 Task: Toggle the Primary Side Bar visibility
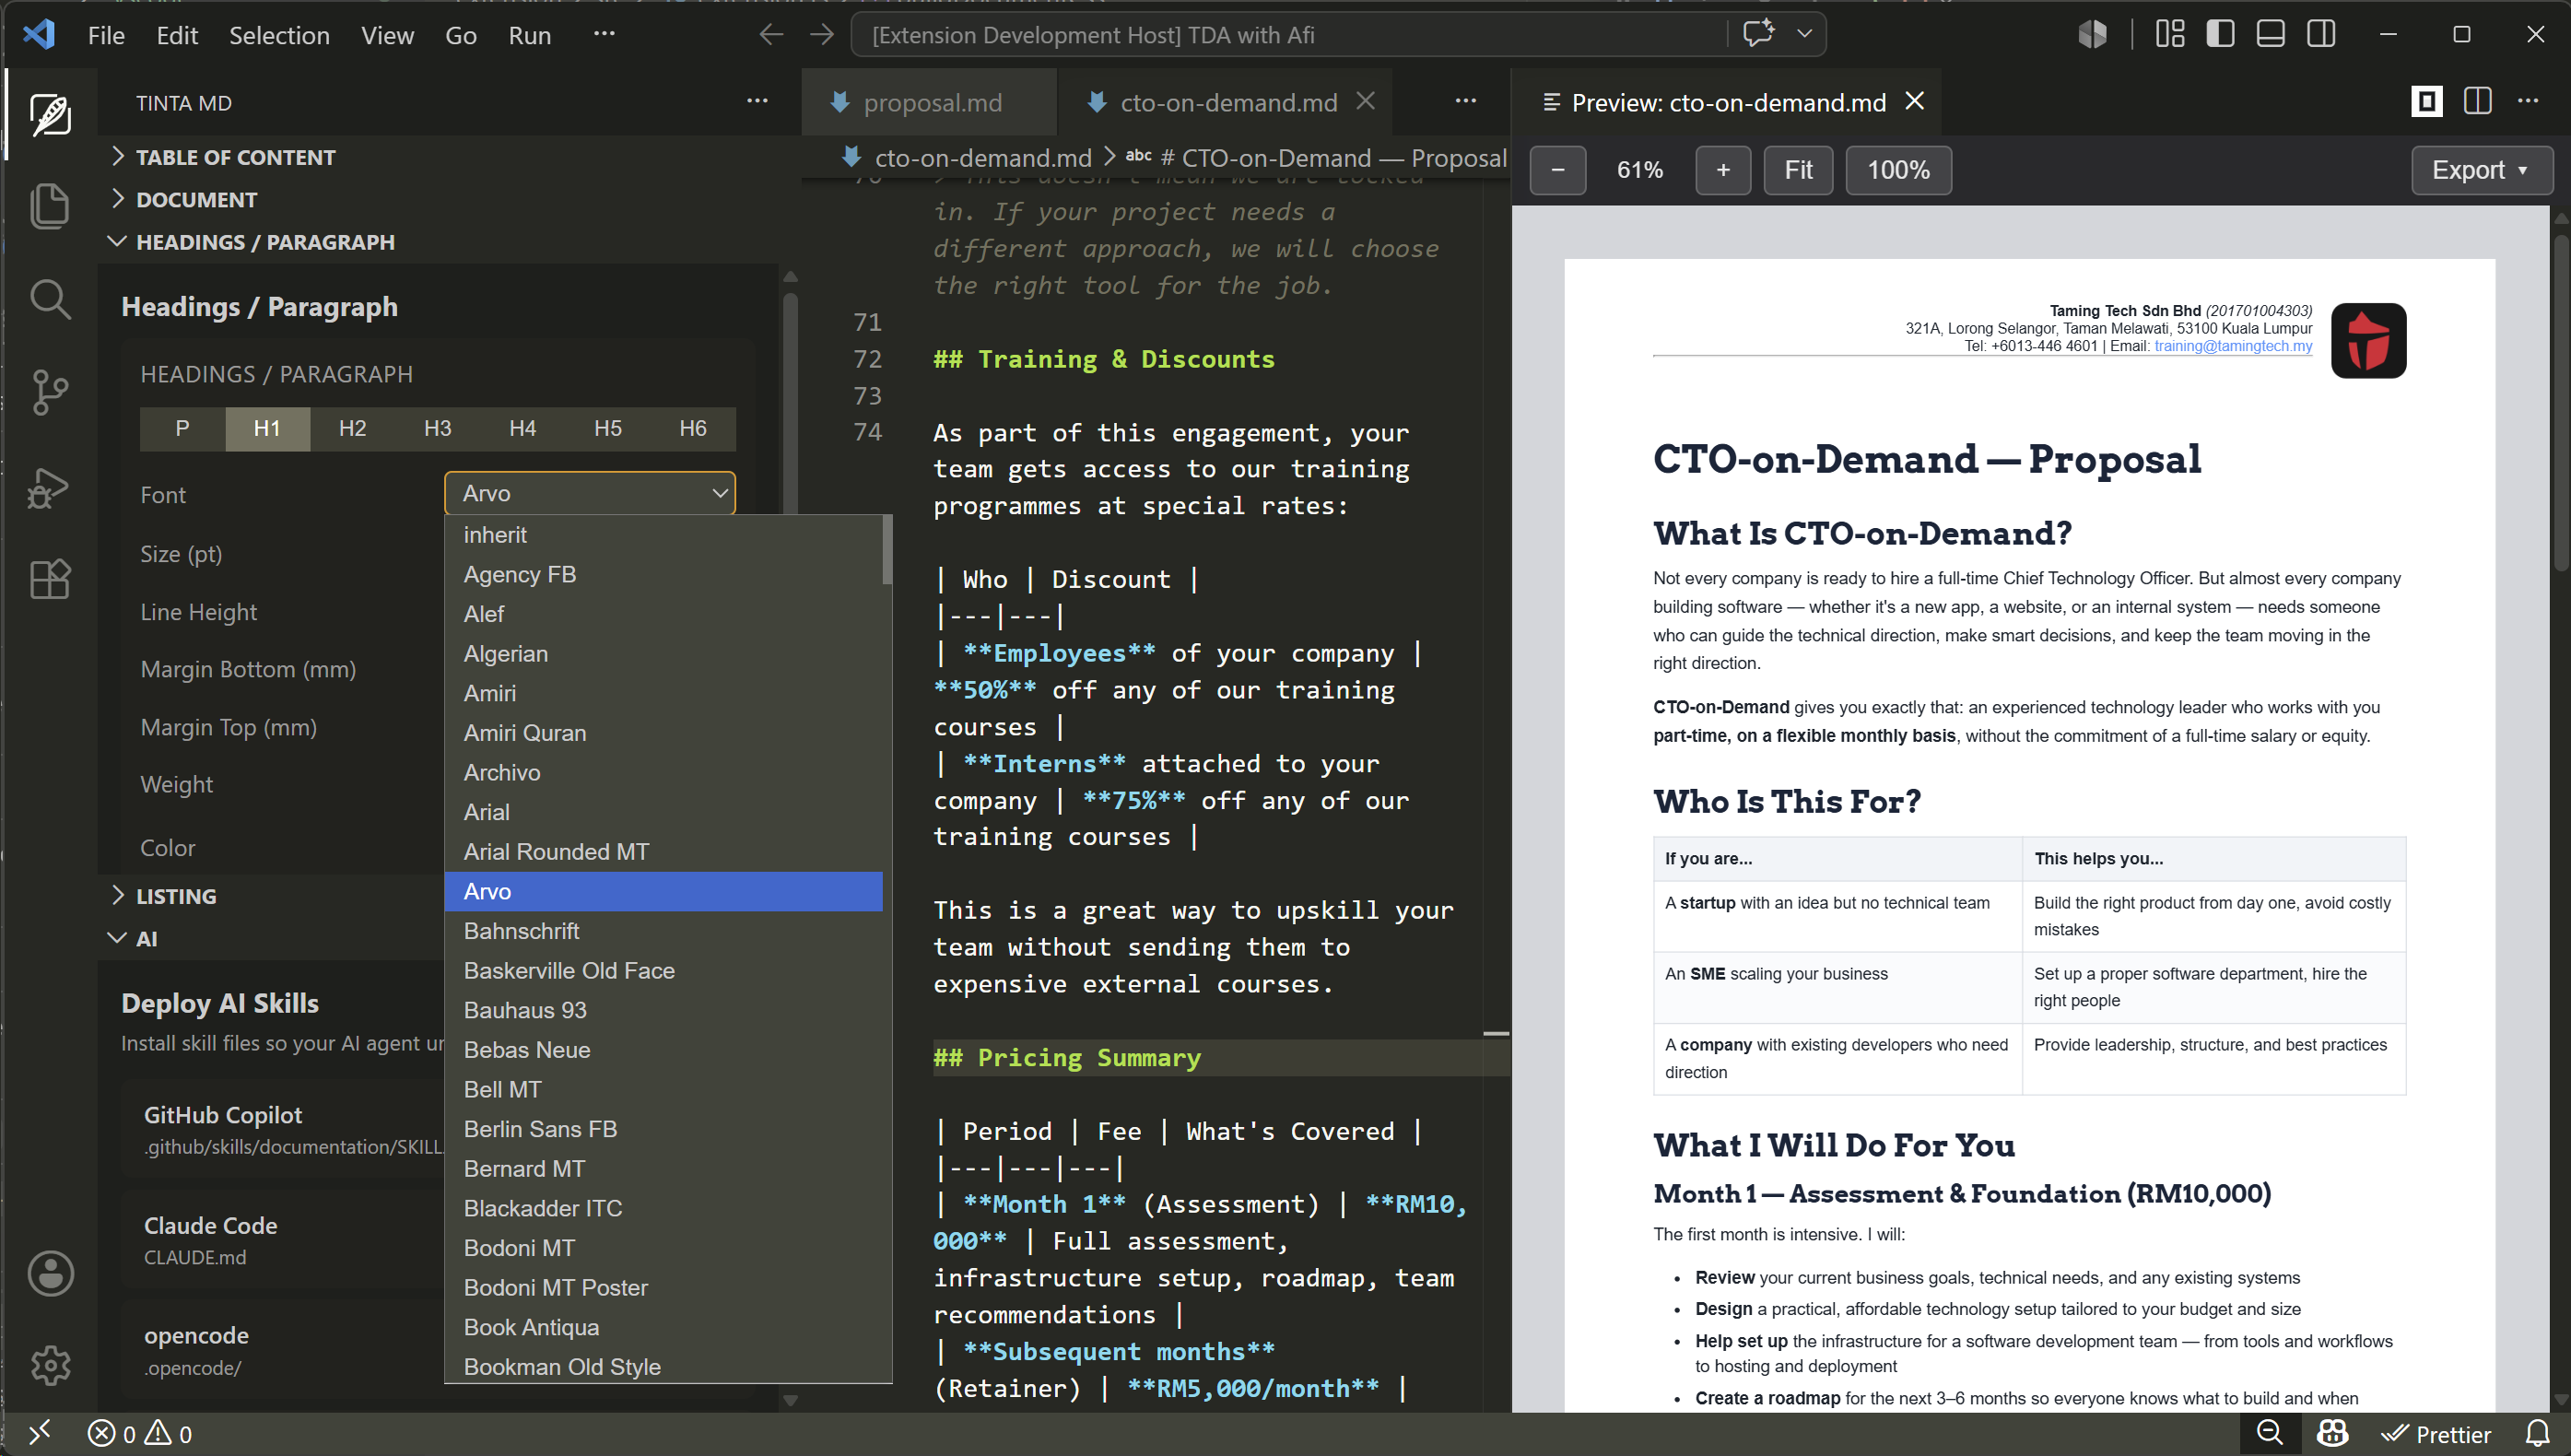pyautogui.click(x=2219, y=34)
